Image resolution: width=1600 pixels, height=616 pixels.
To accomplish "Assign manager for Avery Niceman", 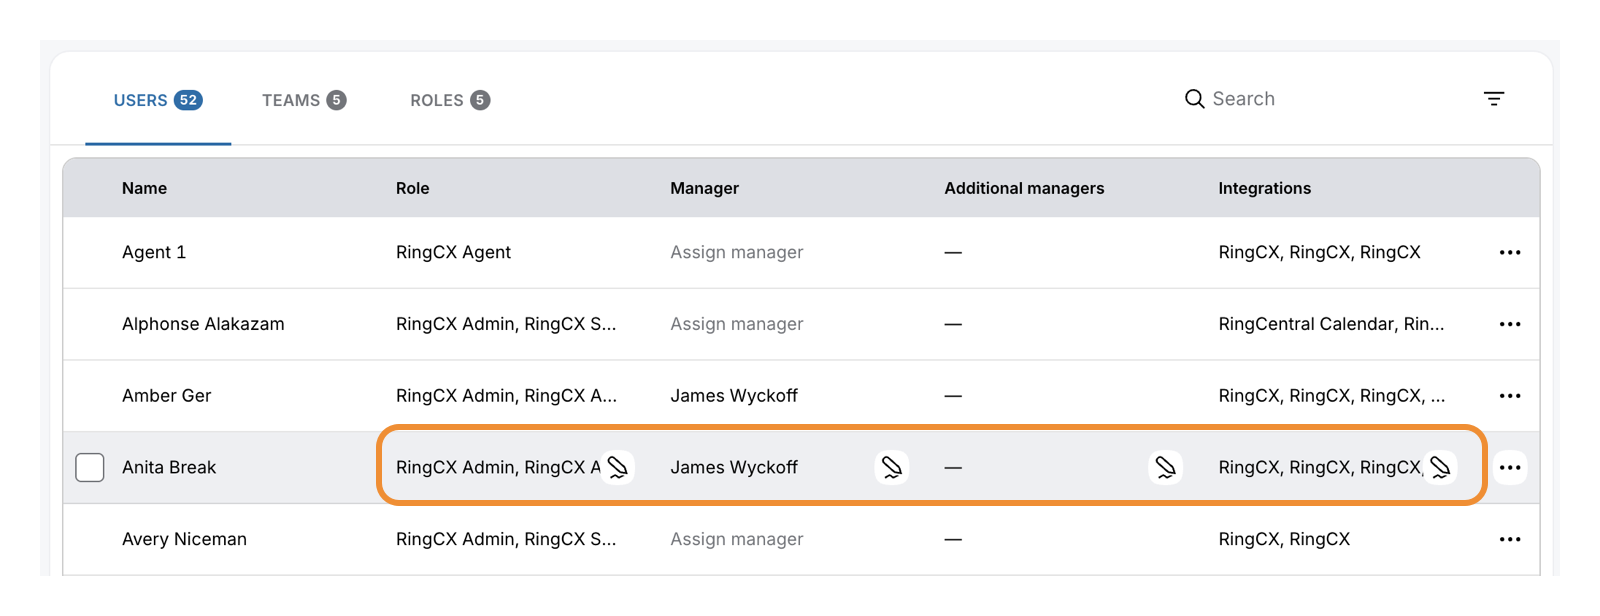I will [736, 539].
